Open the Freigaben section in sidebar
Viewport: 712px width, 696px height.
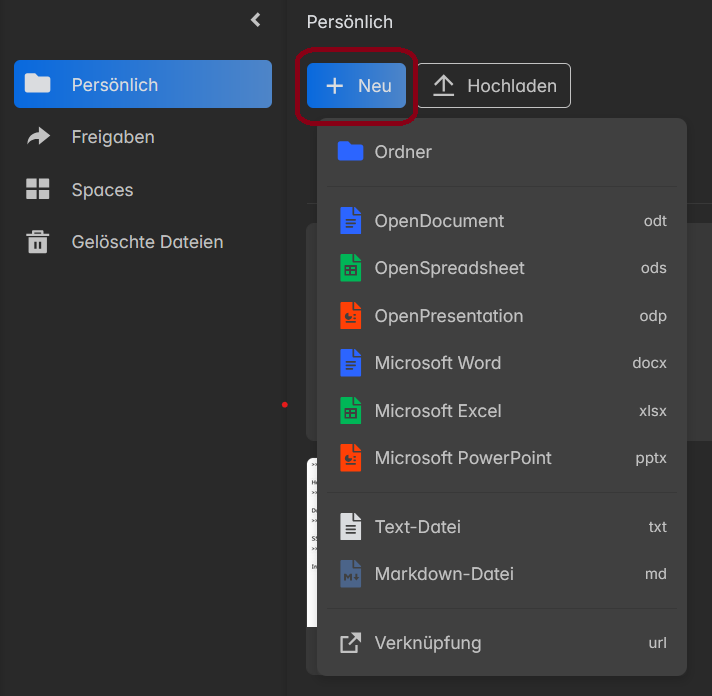(x=113, y=137)
